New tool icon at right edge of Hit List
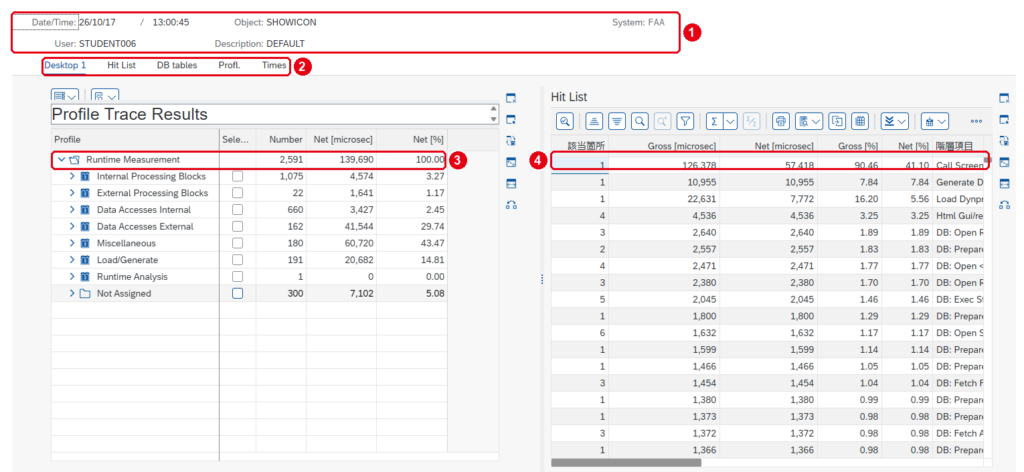The image size is (1024, 472). (x=1004, y=119)
